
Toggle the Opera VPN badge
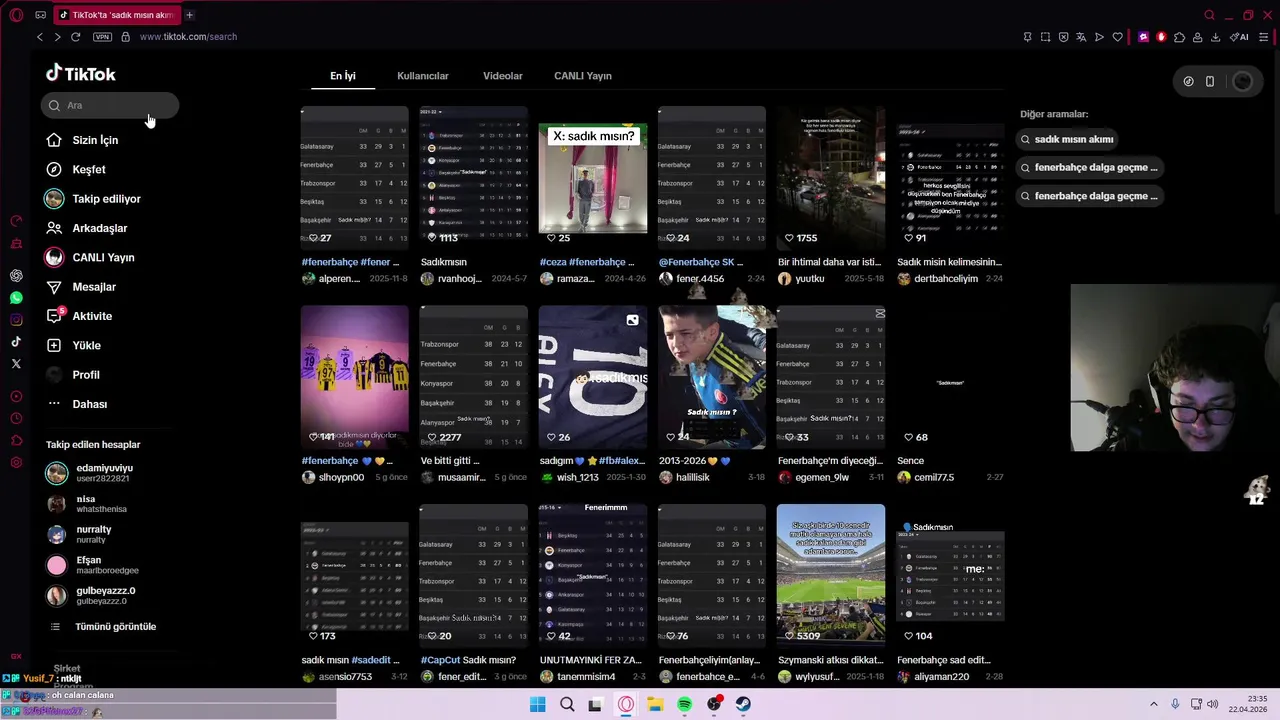pyautogui.click(x=102, y=37)
